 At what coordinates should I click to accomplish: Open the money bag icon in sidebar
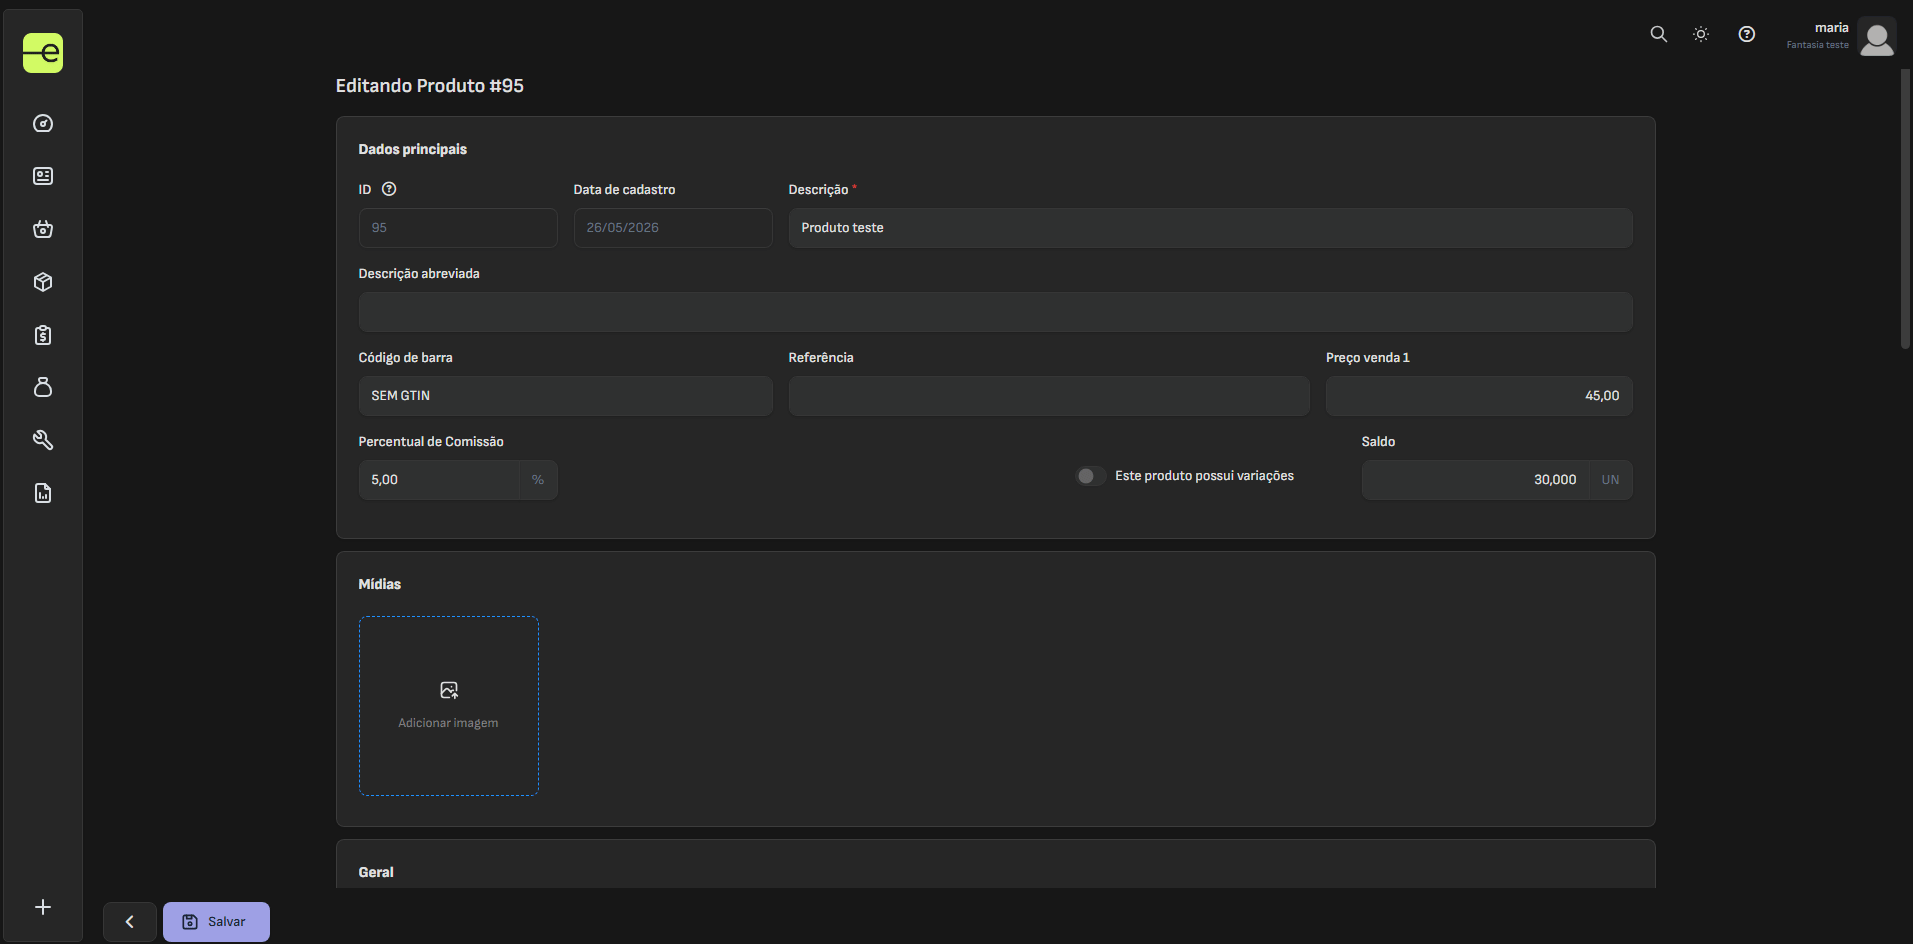point(43,387)
